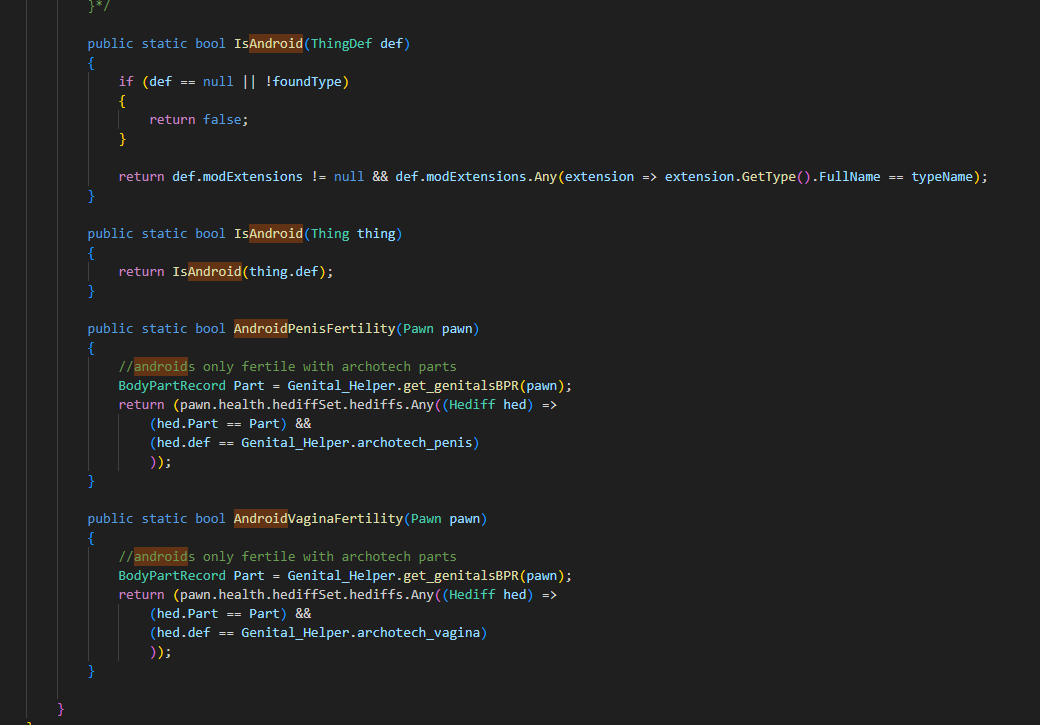This screenshot has height=725, width=1040.
Task: Click the Pawn parameter type of AndroidPenisFertility
Action: [x=419, y=328]
